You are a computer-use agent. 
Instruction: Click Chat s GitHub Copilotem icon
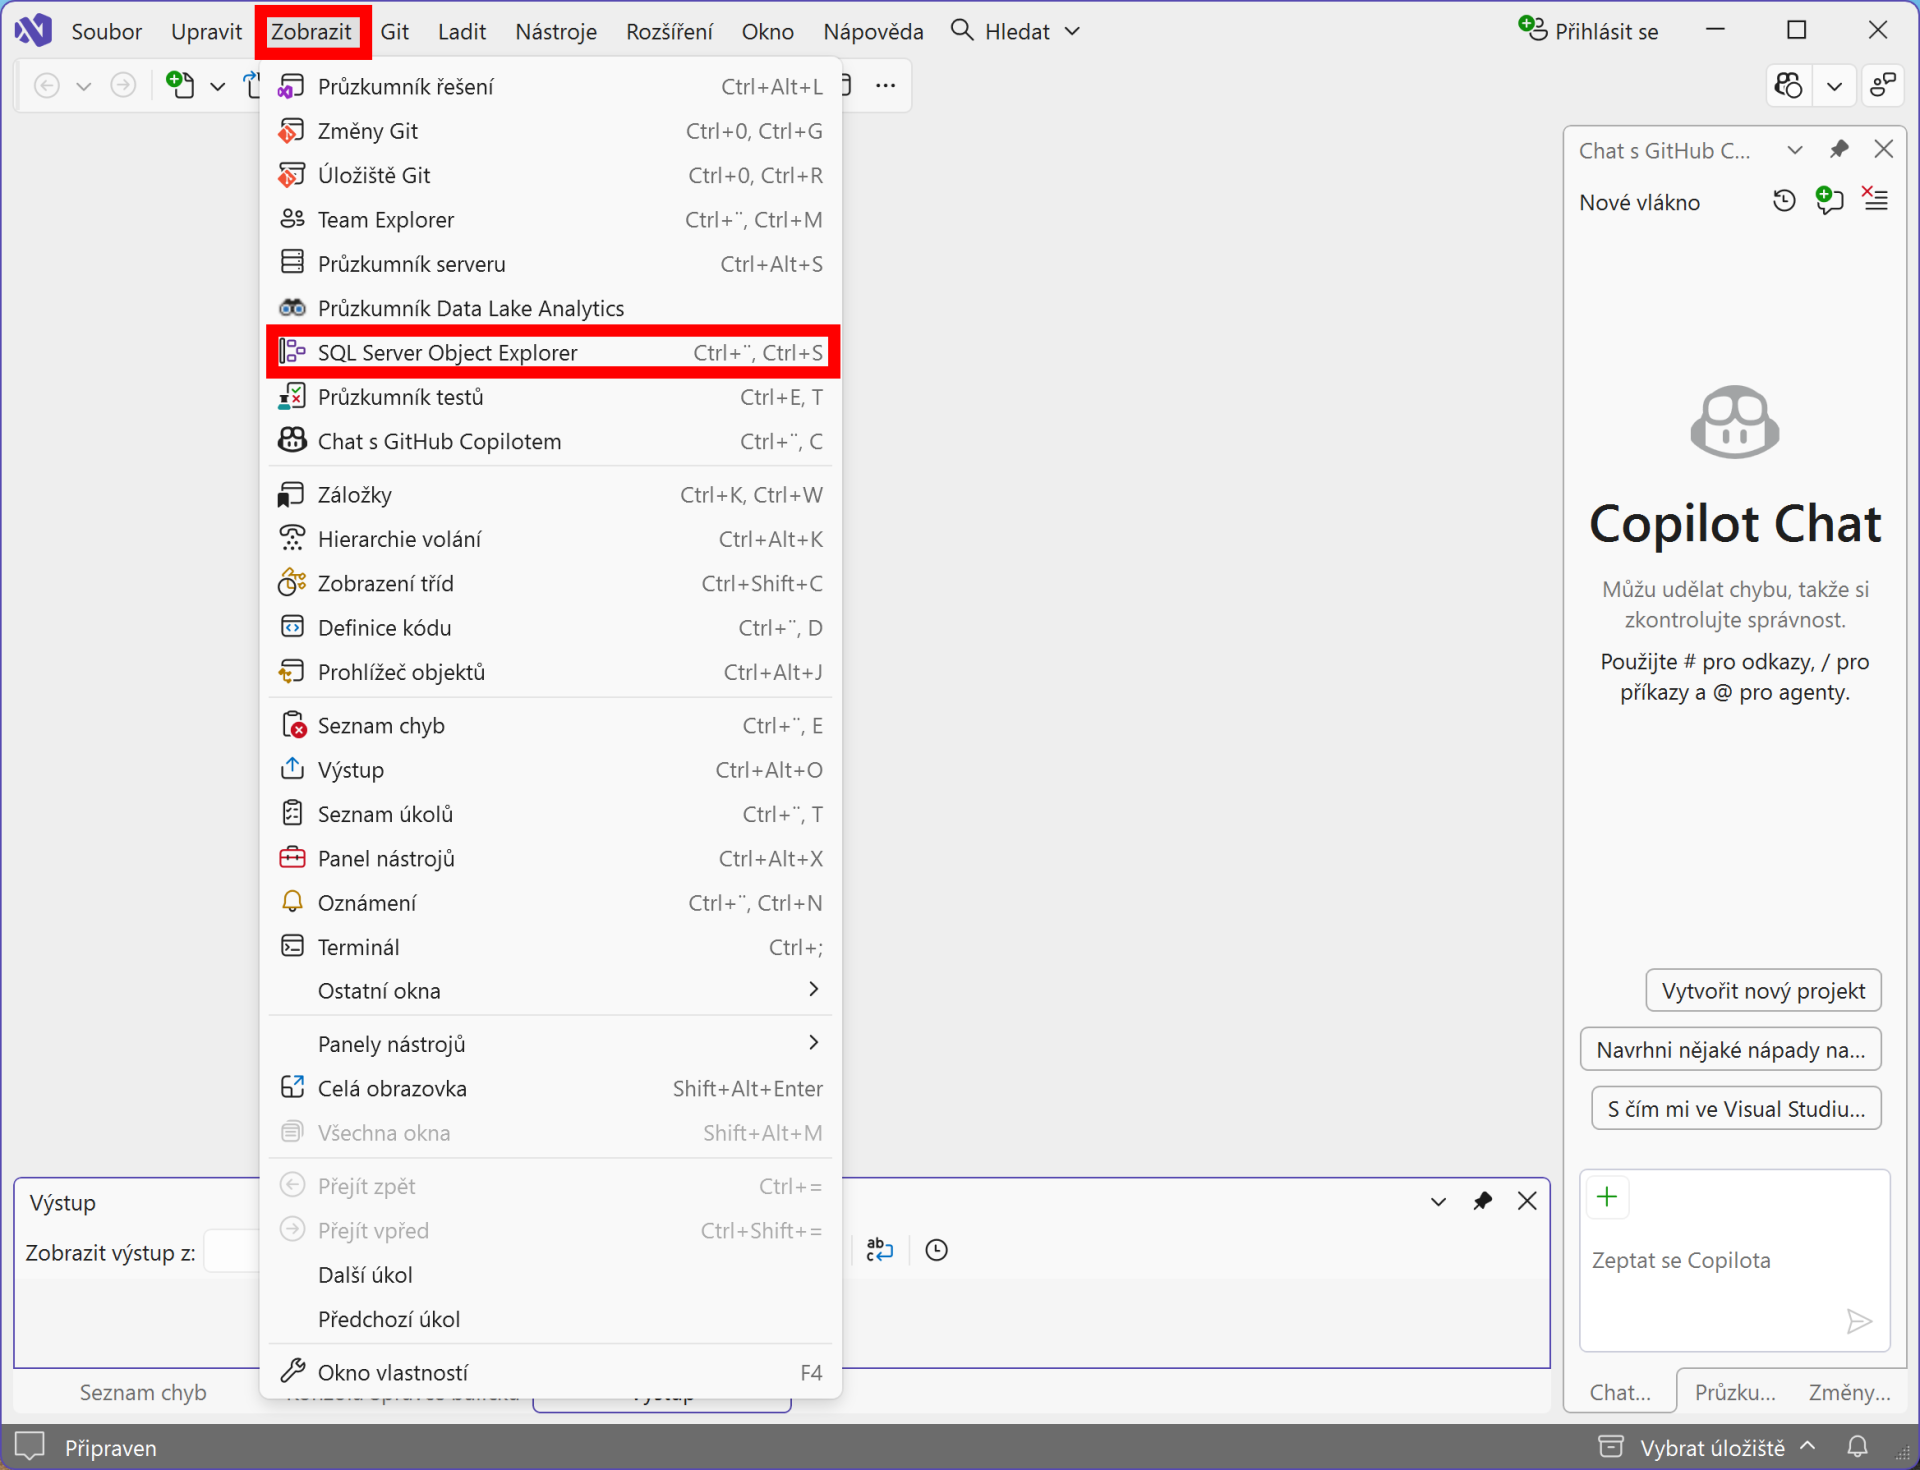click(292, 441)
